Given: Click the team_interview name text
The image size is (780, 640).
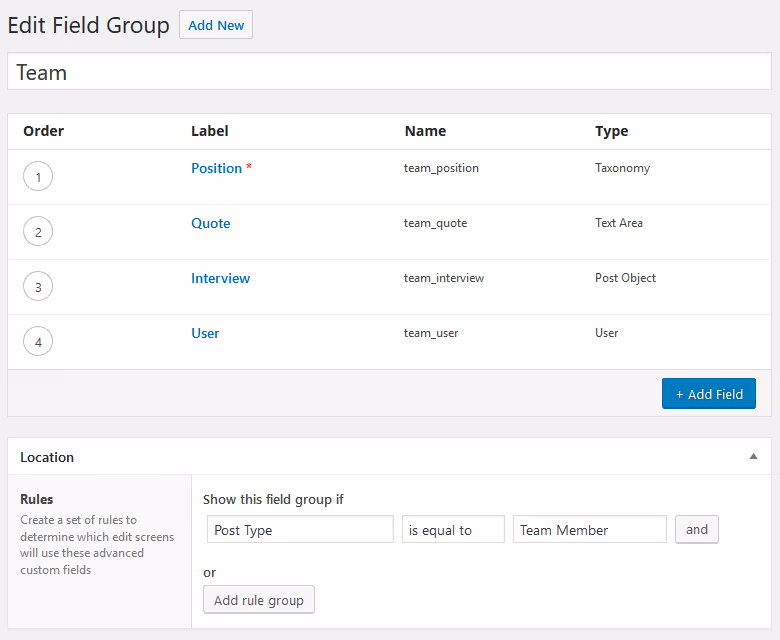Looking at the screenshot, I should click(444, 278).
